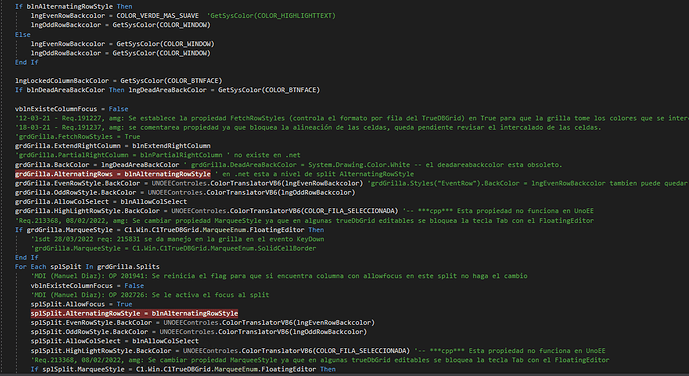Image resolution: width=689 pixels, height=376 pixels.
Task: Click the If blnAlternatingRowStyle Then line at top
Action: pos(73,6)
